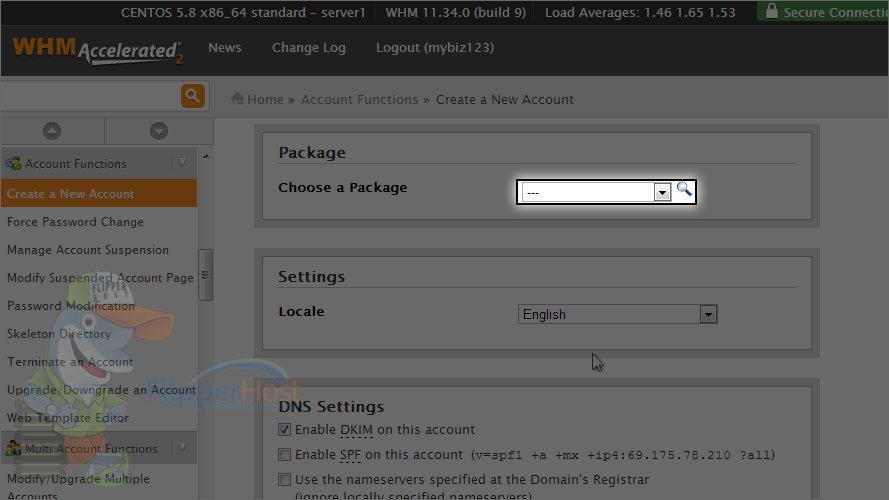Toggle Enable SPF on this account
This screenshot has width=889, height=500.
(x=285, y=455)
